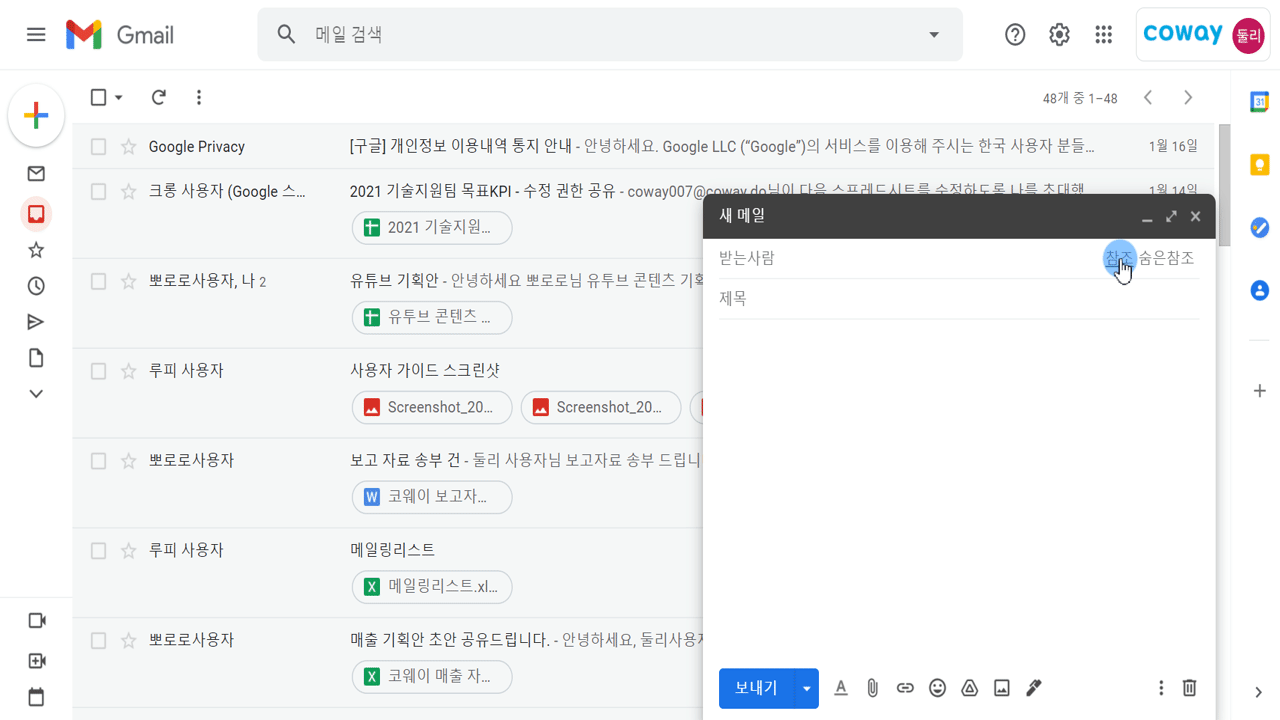
Task: Open the select dropdown arrow beside the checkbox
Action: pos(119,98)
